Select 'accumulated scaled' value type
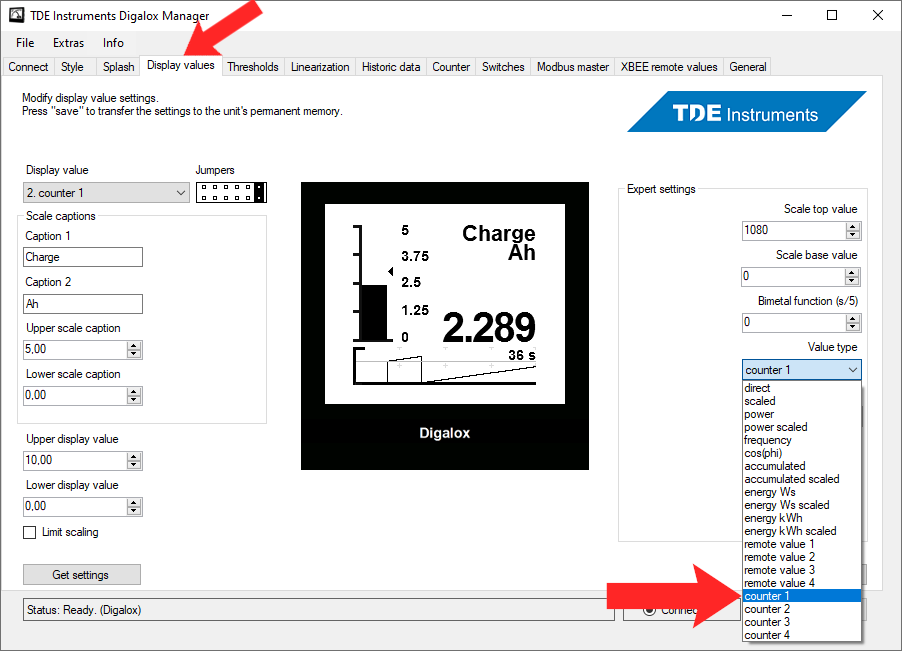This screenshot has width=902, height=651. click(x=802, y=479)
